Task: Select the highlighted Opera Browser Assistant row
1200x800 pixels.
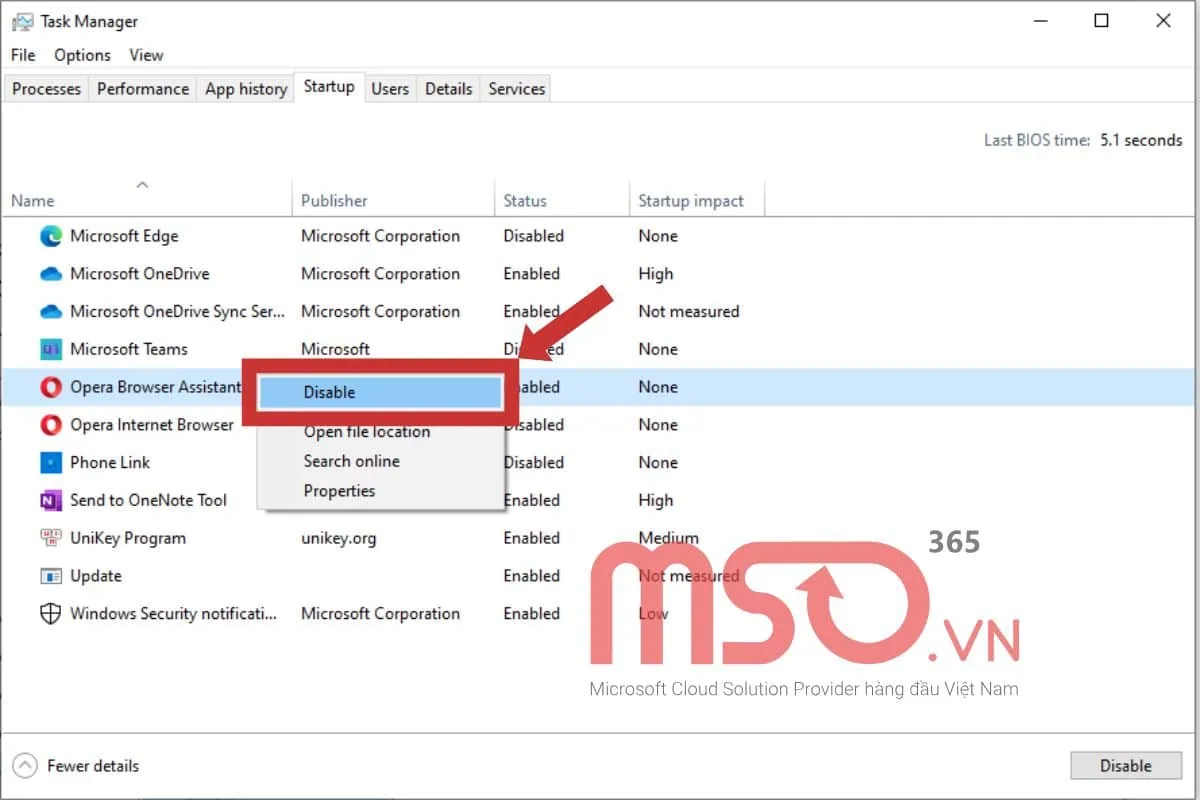Action: 150,387
